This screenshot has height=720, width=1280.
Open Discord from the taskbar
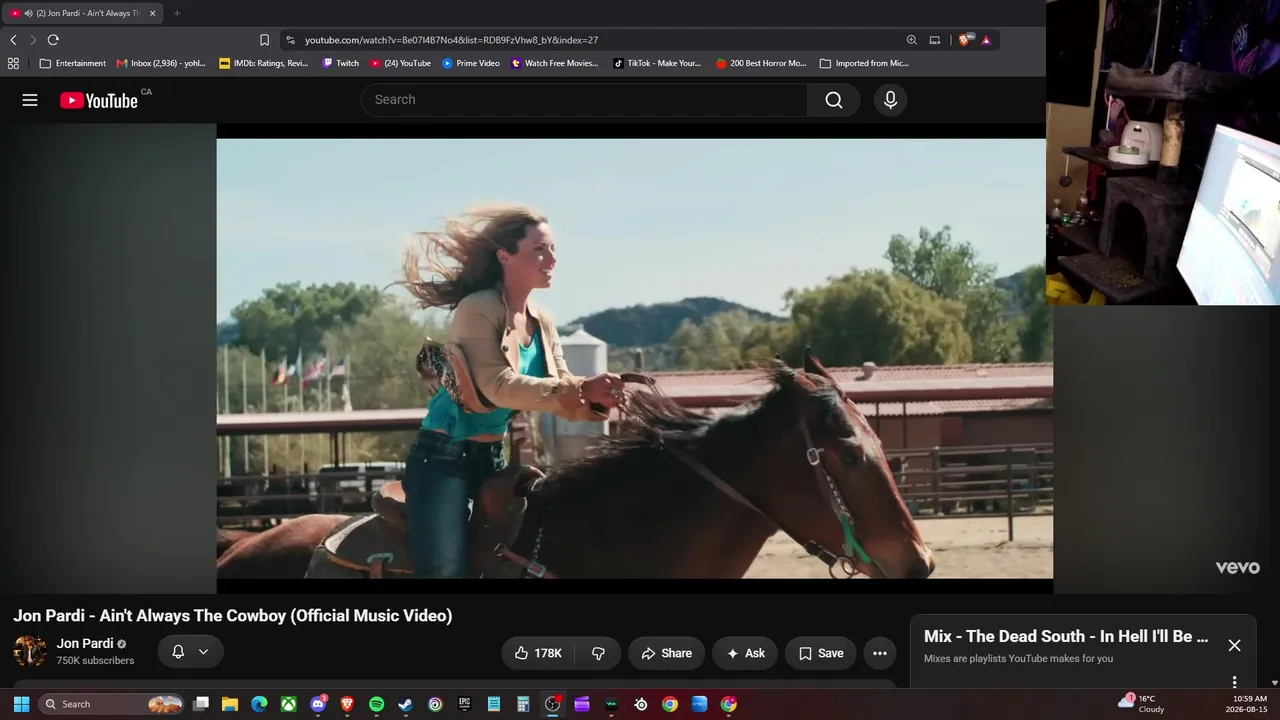[x=318, y=704]
